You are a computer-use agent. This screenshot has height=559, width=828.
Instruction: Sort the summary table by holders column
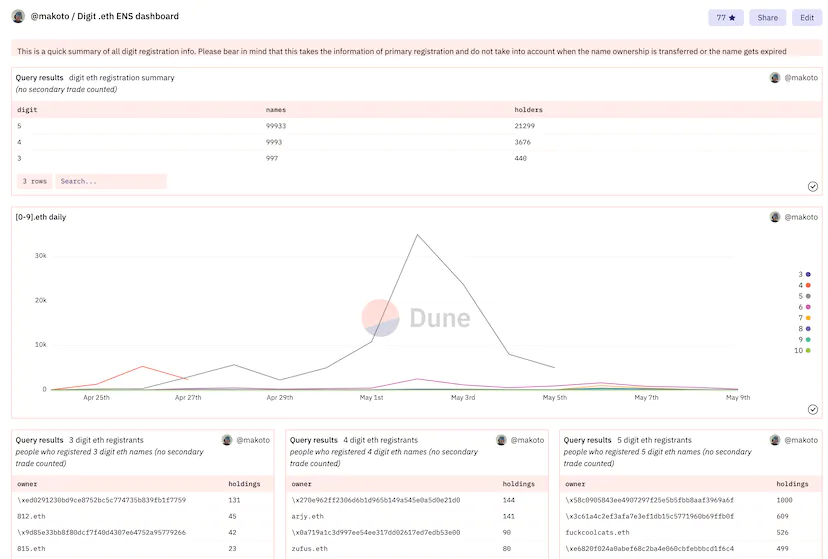click(x=528, y=109)
